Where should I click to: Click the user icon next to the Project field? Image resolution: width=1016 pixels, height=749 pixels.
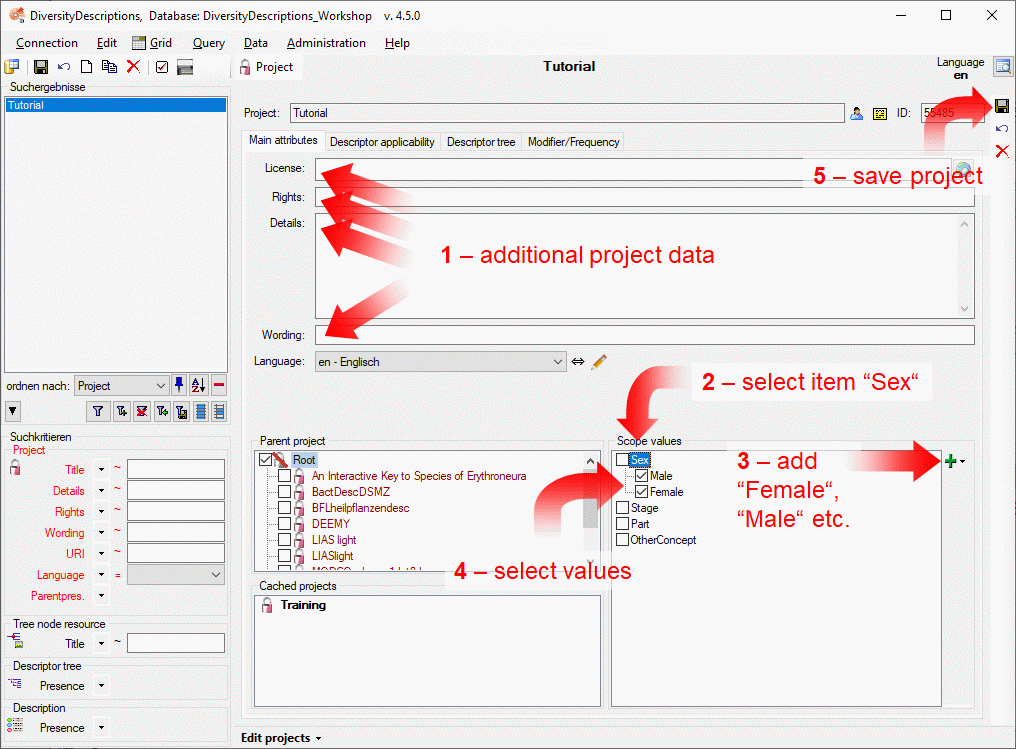pos(857,113)
